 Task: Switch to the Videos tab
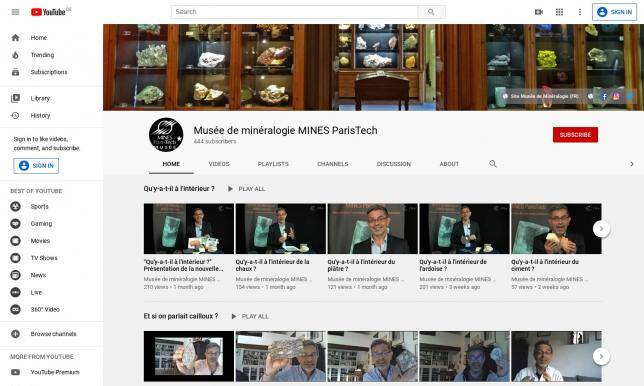pyautogui.click(x=219, y=164)
